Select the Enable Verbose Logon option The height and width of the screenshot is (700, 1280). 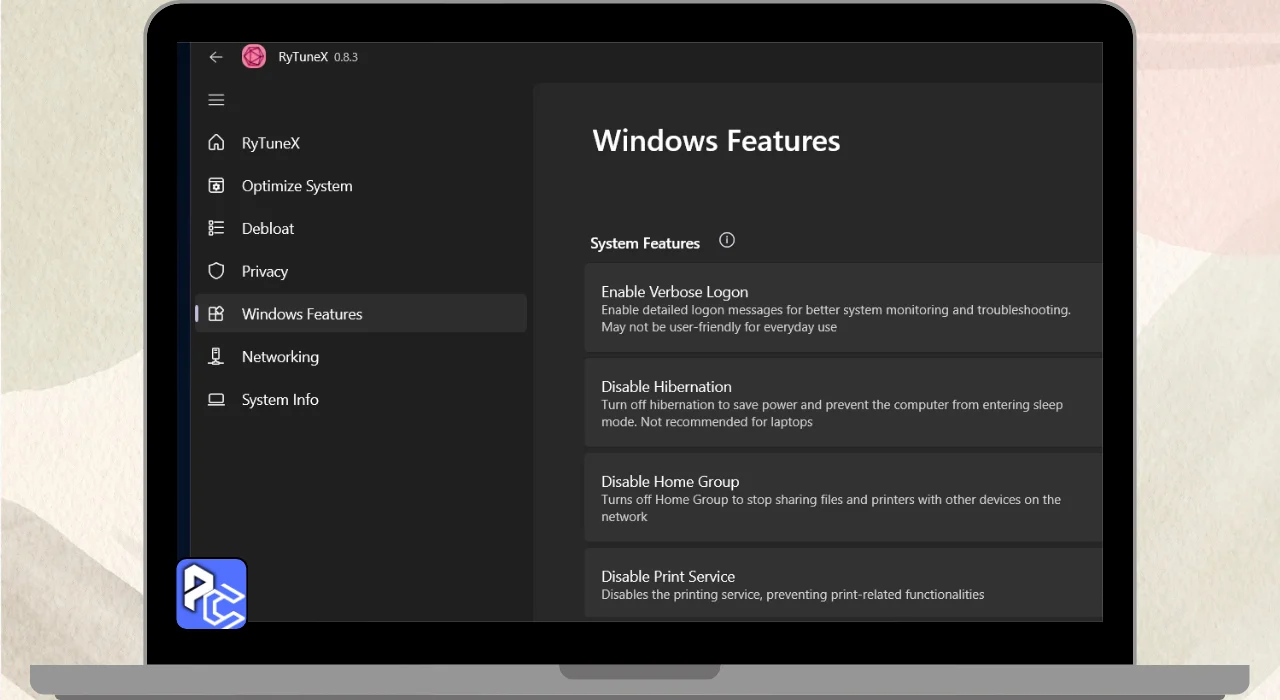[x=842, y=308]
